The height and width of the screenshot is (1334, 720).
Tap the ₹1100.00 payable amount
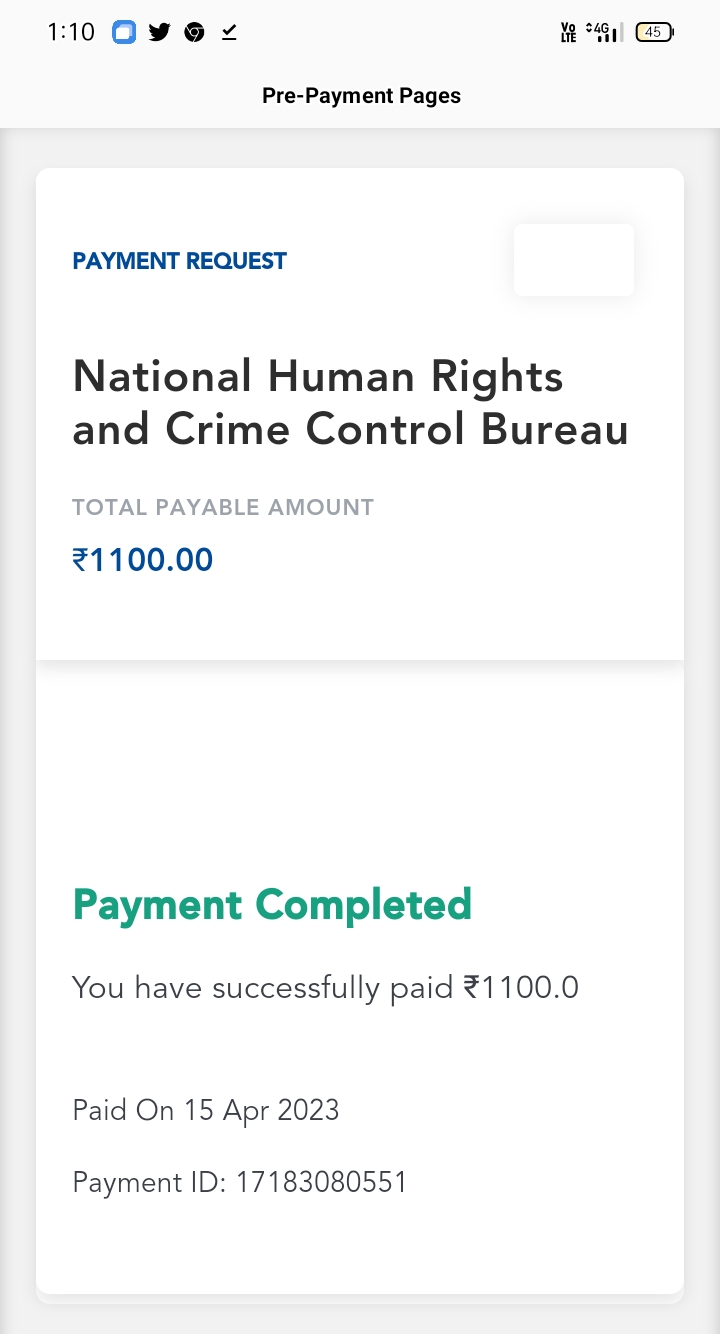143,559
